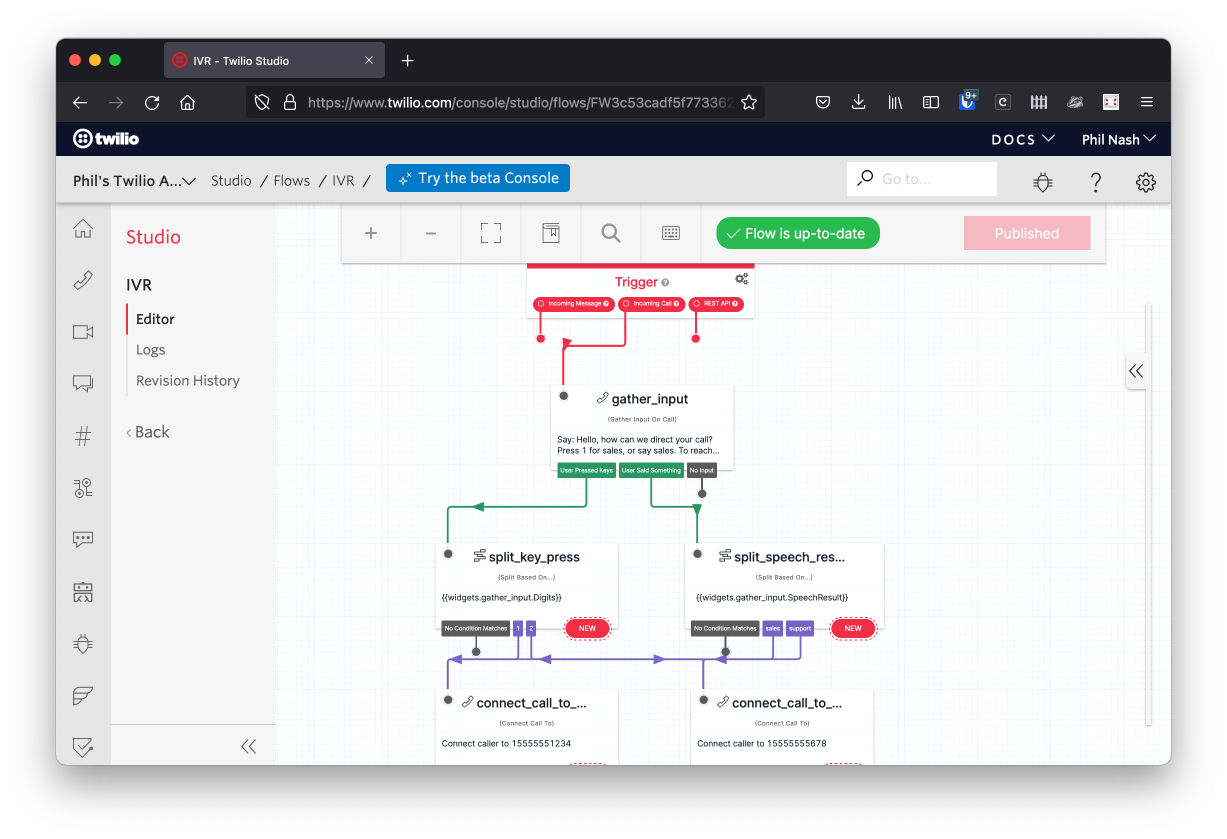Viewport: 1227px width, 839px height.
Task: Open console settings gear icon
Action: click(1146, 182)
